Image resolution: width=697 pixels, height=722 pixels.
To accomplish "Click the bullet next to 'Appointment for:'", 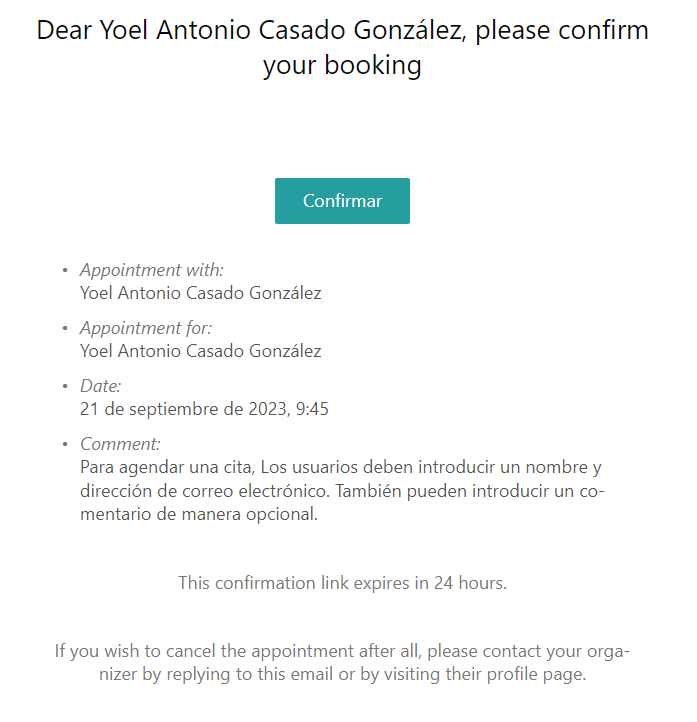I will pyautogui.click(x=65, y=328).
